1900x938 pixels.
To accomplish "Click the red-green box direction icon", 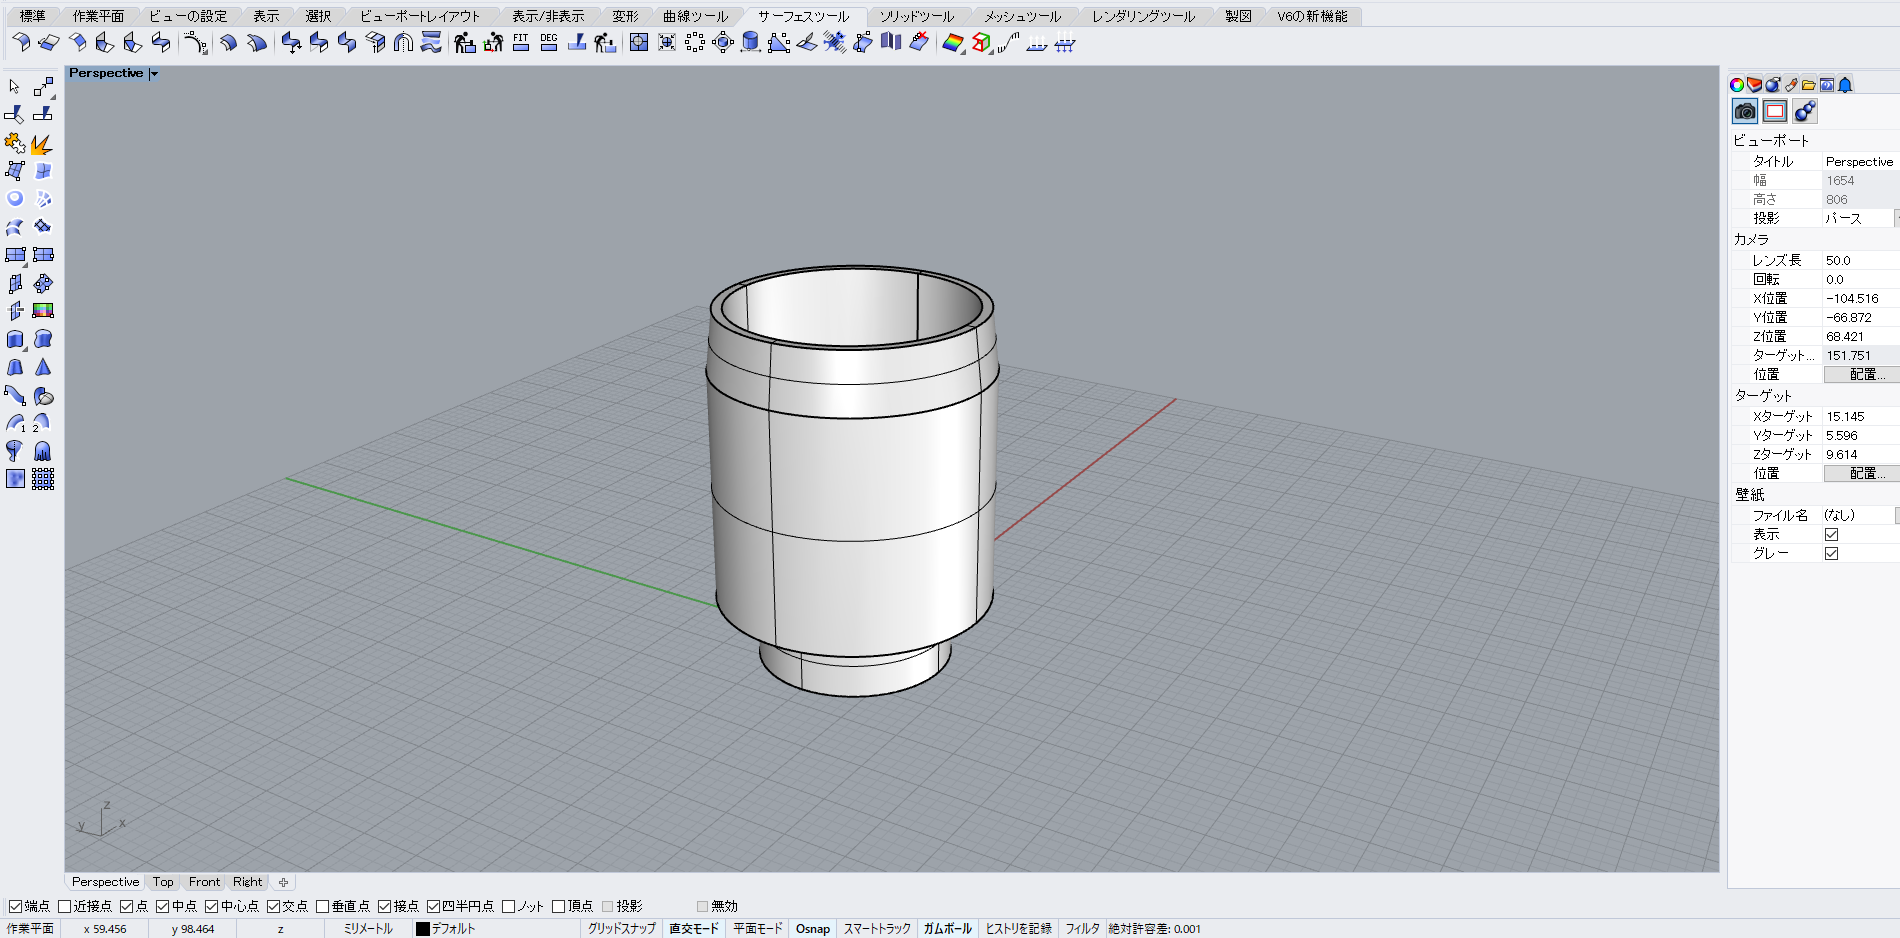I will [x=982, y=42].
